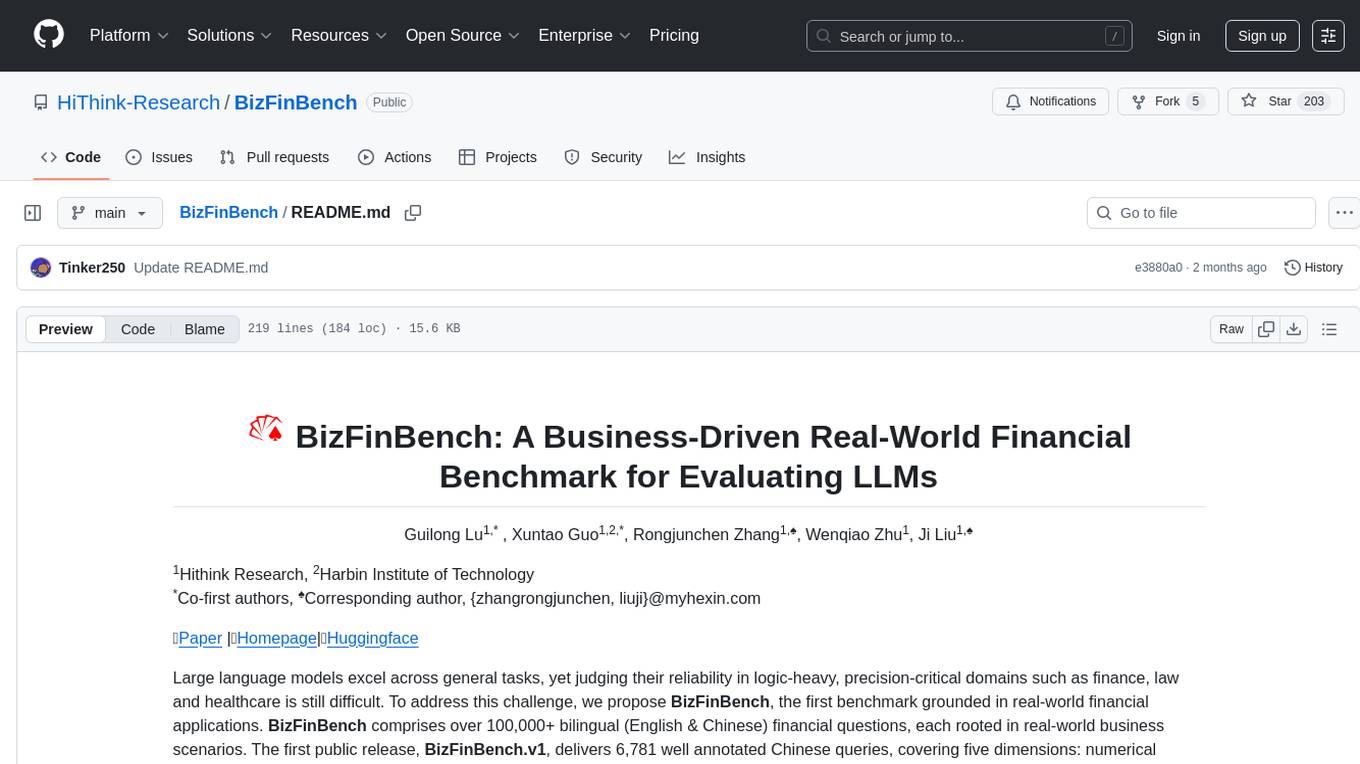This screenshot has height=764, width=1360.
Task: Open the Update README.md commit message
Action: coord(201,268)
